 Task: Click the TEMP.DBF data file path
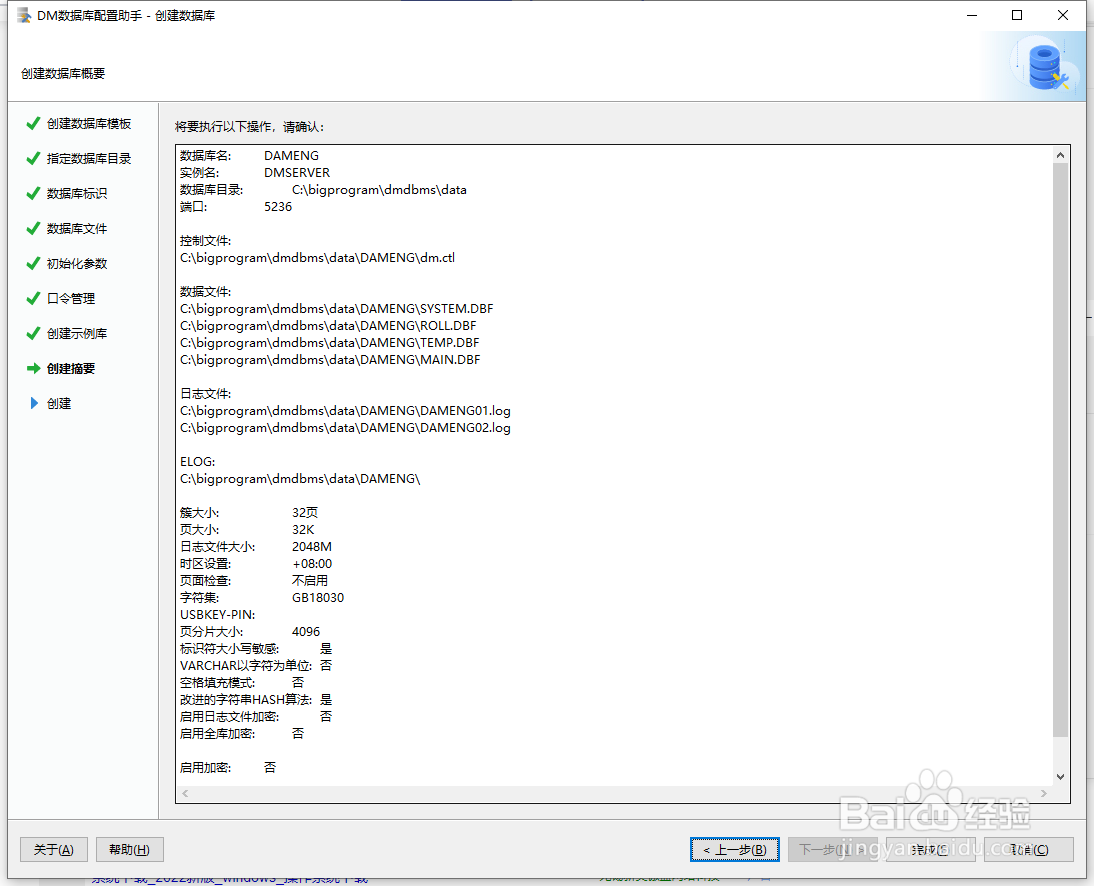pos(329,343)
